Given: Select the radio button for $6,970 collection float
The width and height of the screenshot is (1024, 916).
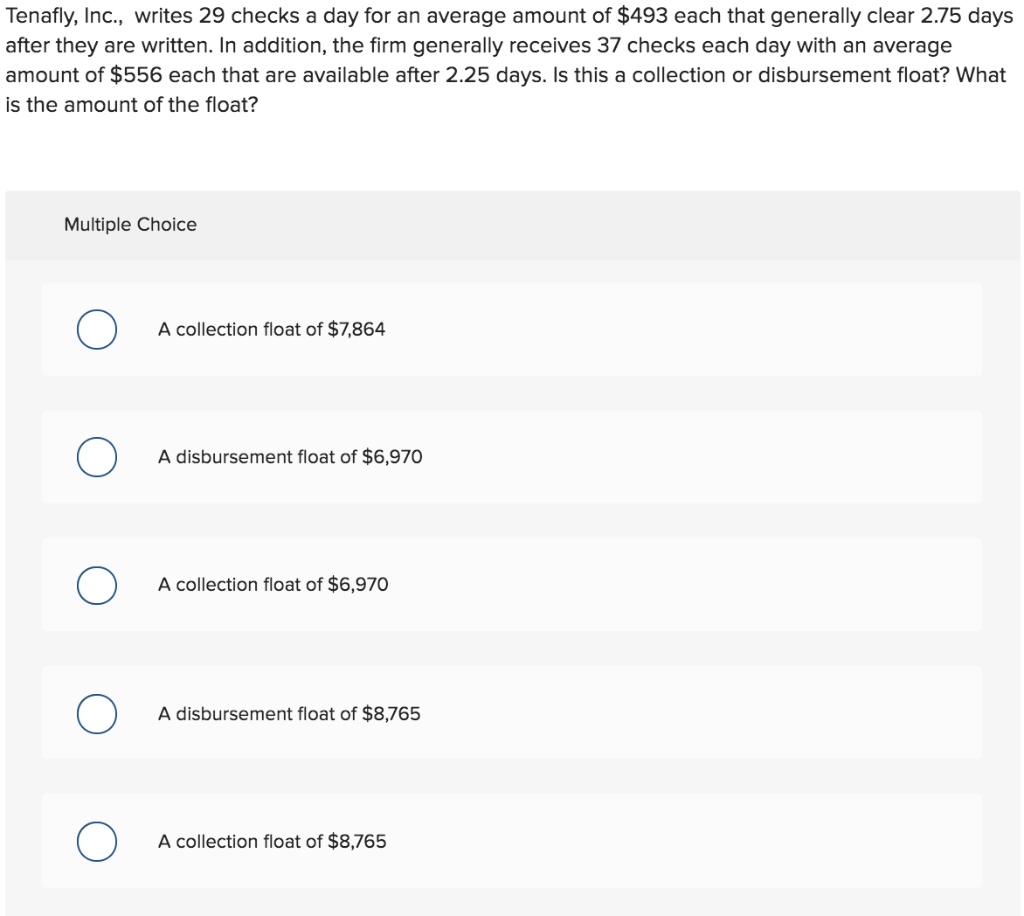Looking at the screenshot, I should click(97, 585).
